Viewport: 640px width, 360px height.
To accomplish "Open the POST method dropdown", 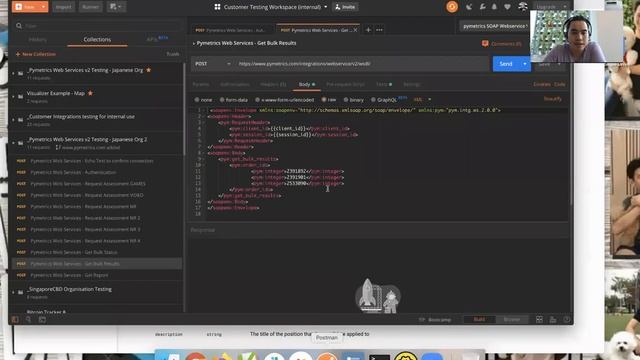I will [212, 64].
